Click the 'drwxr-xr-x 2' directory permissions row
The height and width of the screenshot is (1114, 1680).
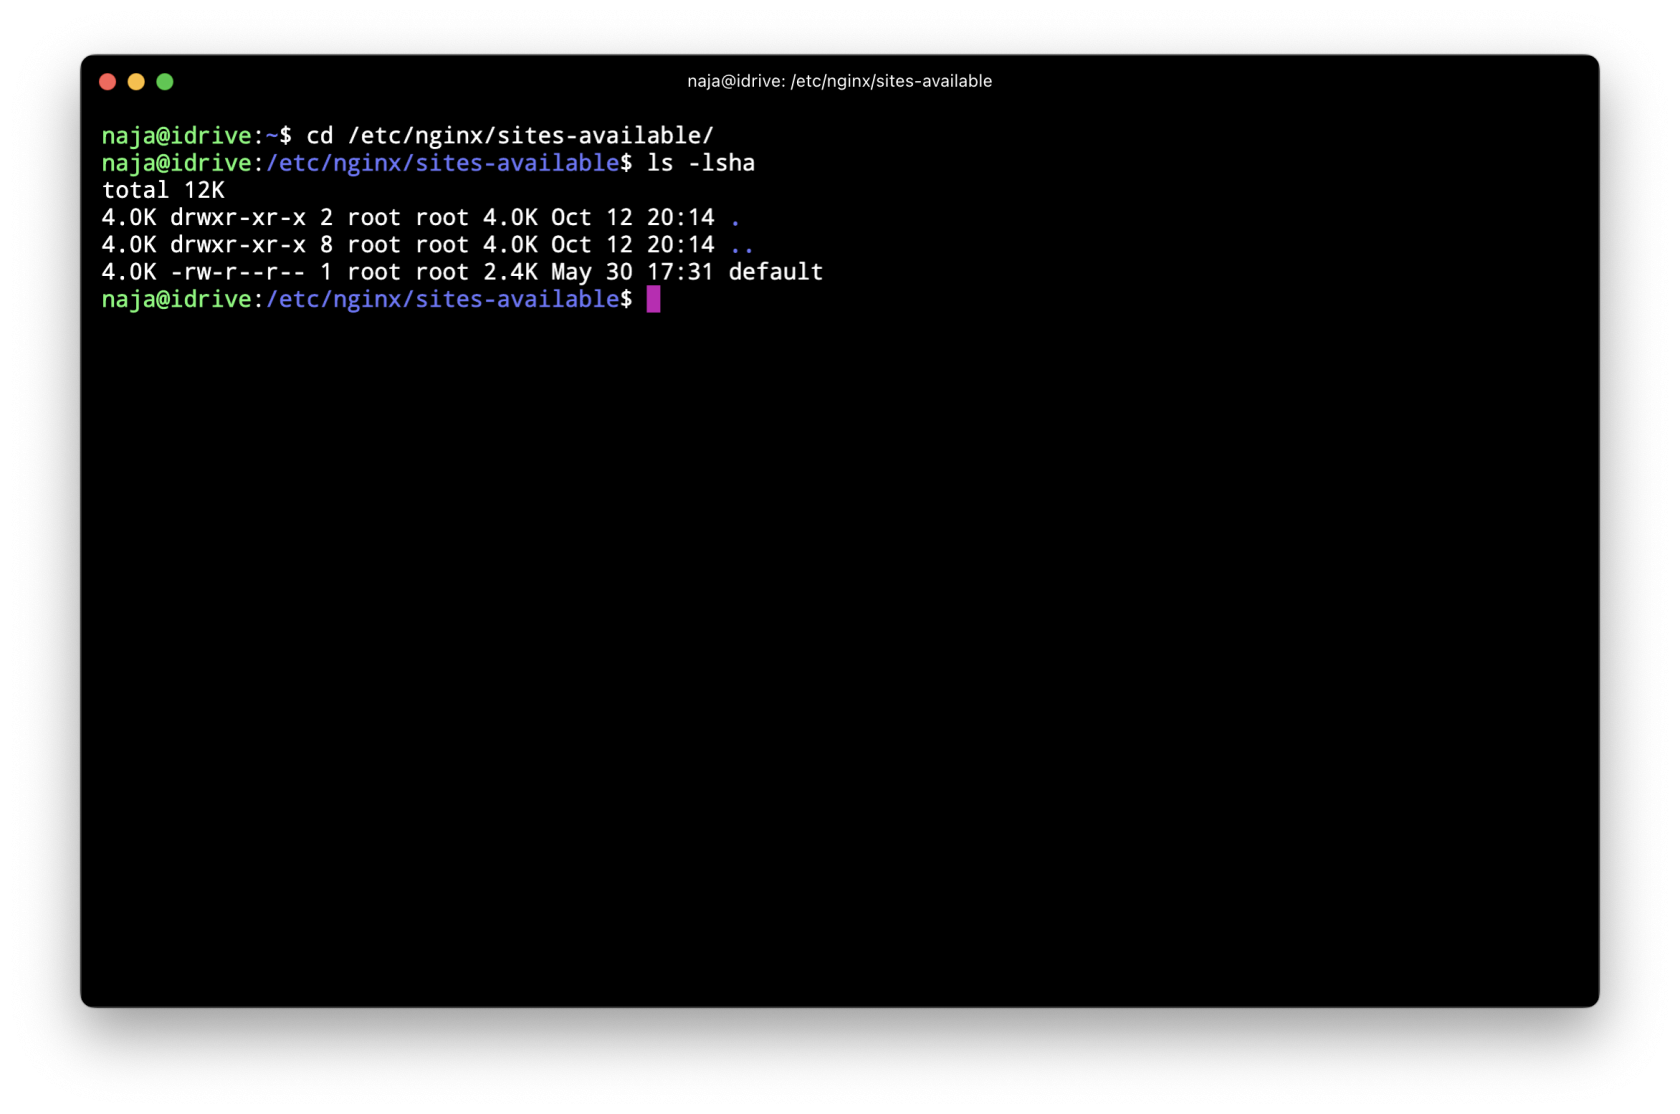pyautogui.click(x=421, y=218)
